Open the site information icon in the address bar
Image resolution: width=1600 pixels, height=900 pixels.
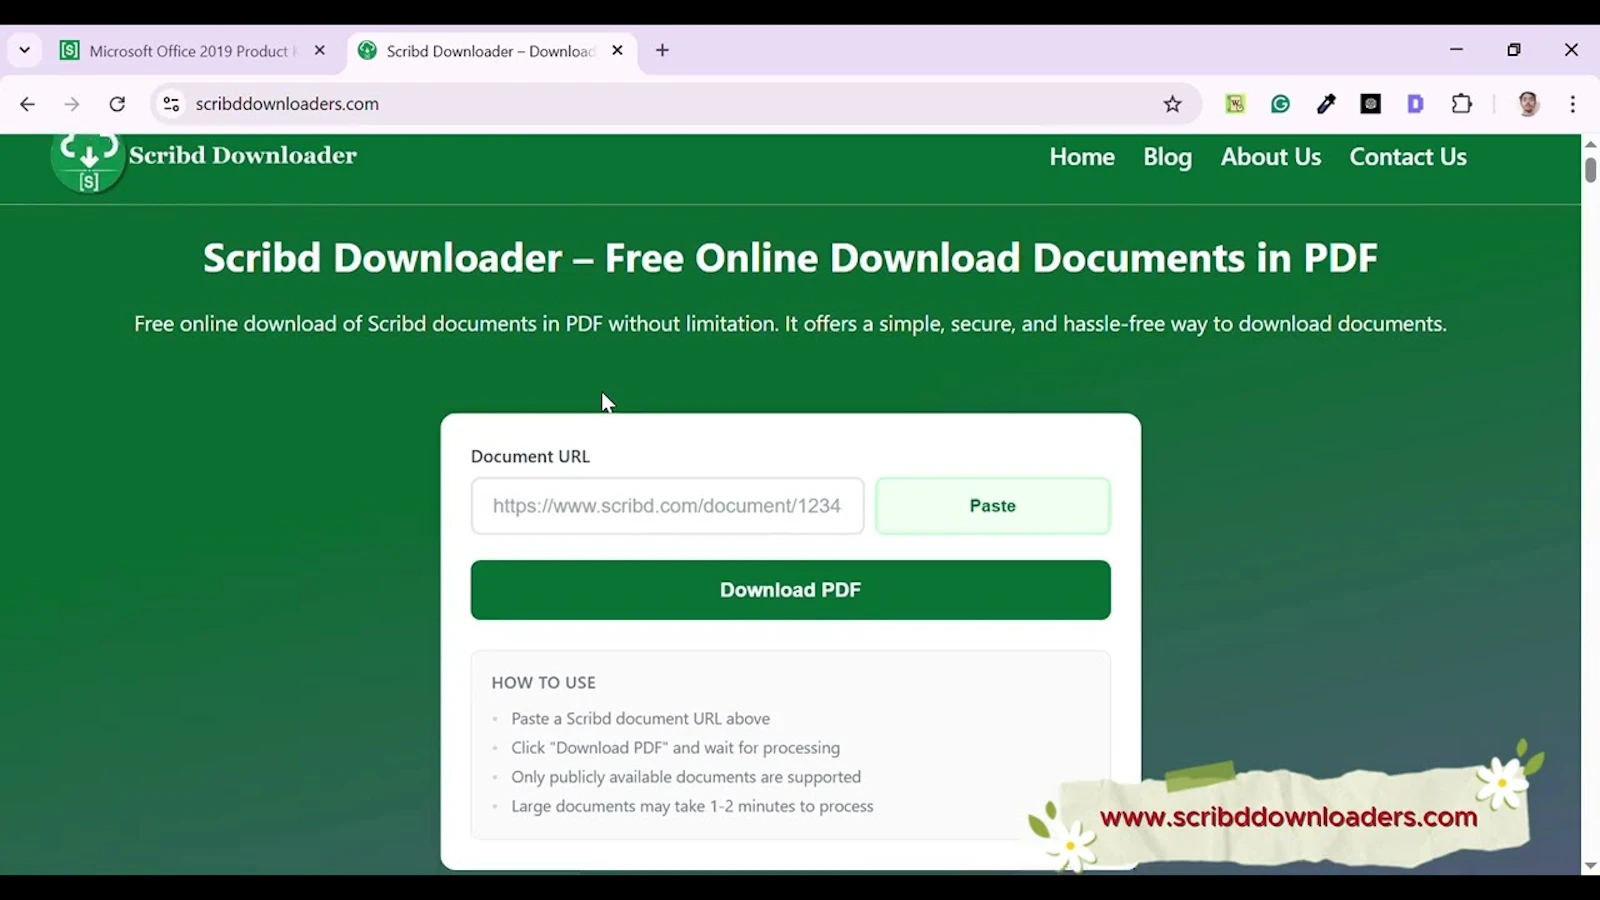coord(171,104)
